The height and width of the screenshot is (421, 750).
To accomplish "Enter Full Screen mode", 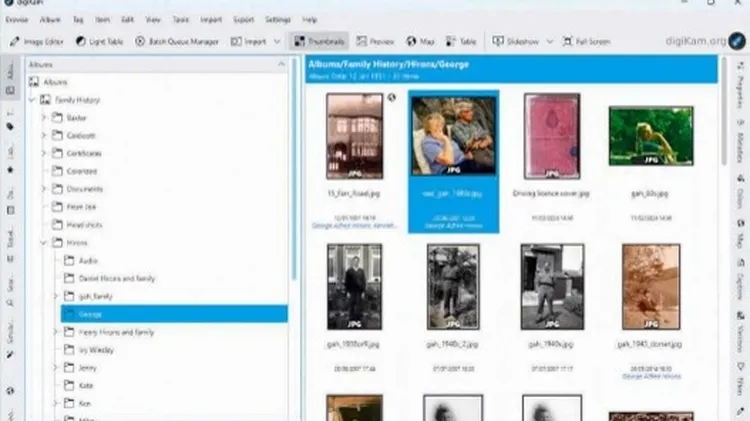I will 585,42.
